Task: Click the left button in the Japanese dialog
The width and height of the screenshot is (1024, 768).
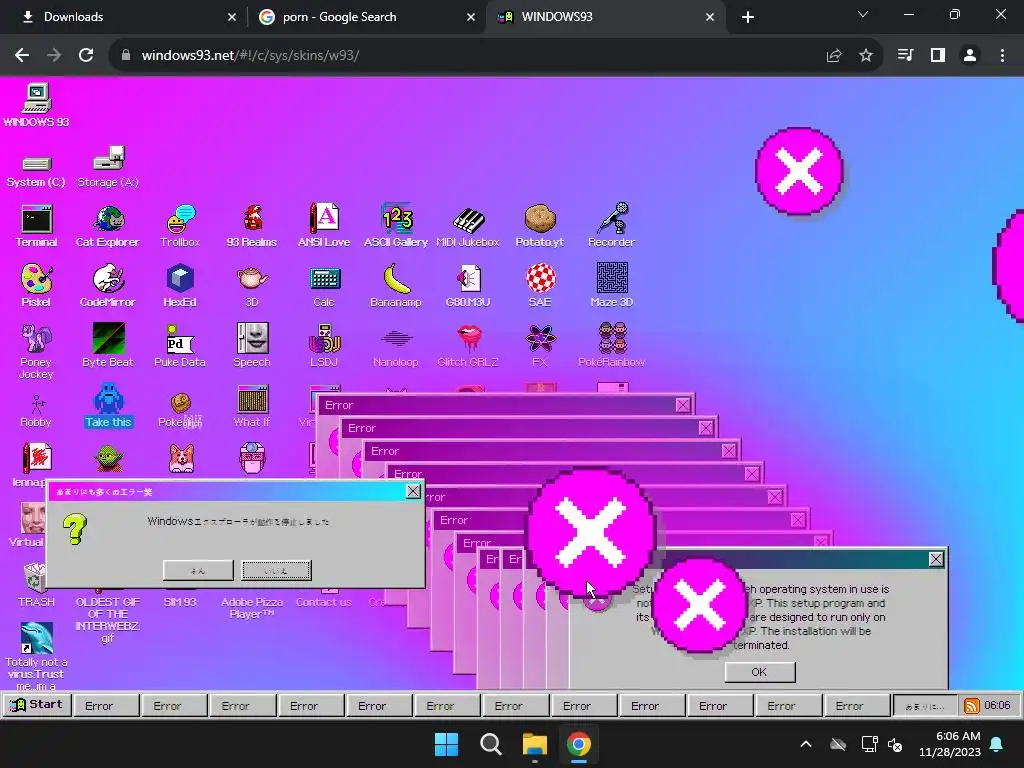Action: [198, 570]
